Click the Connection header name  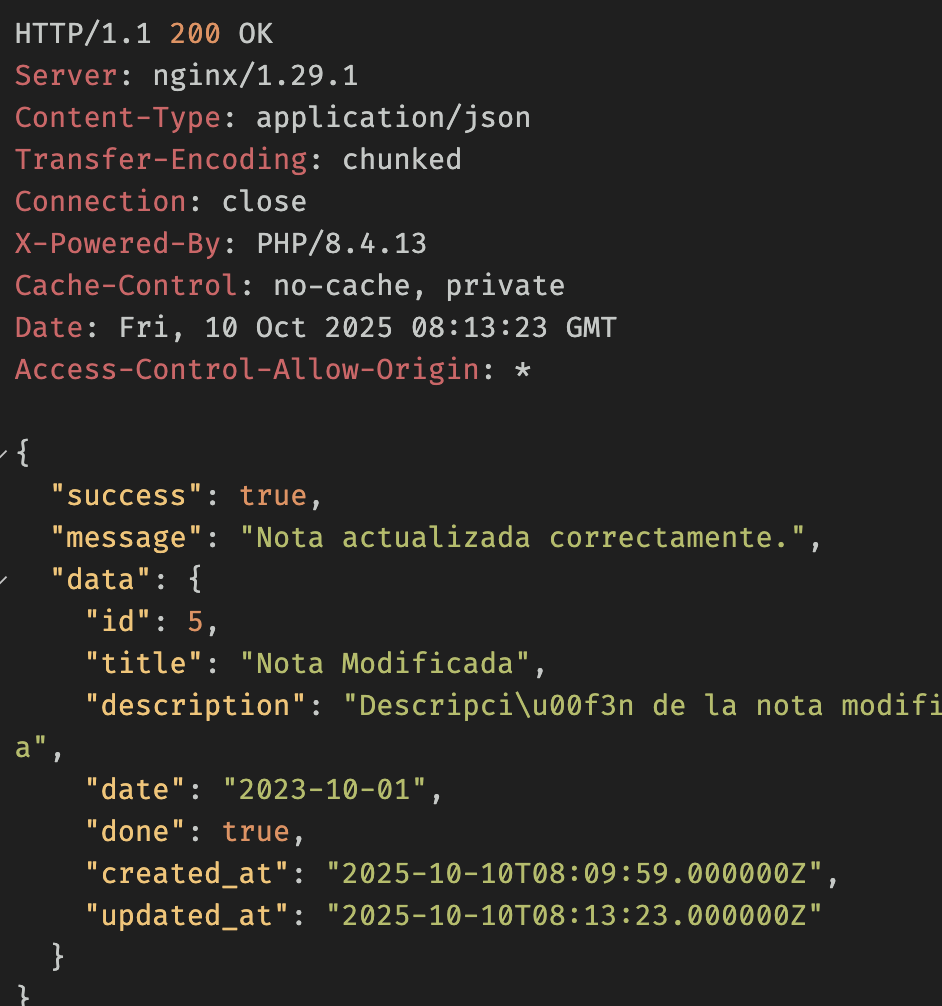(100, 202)
